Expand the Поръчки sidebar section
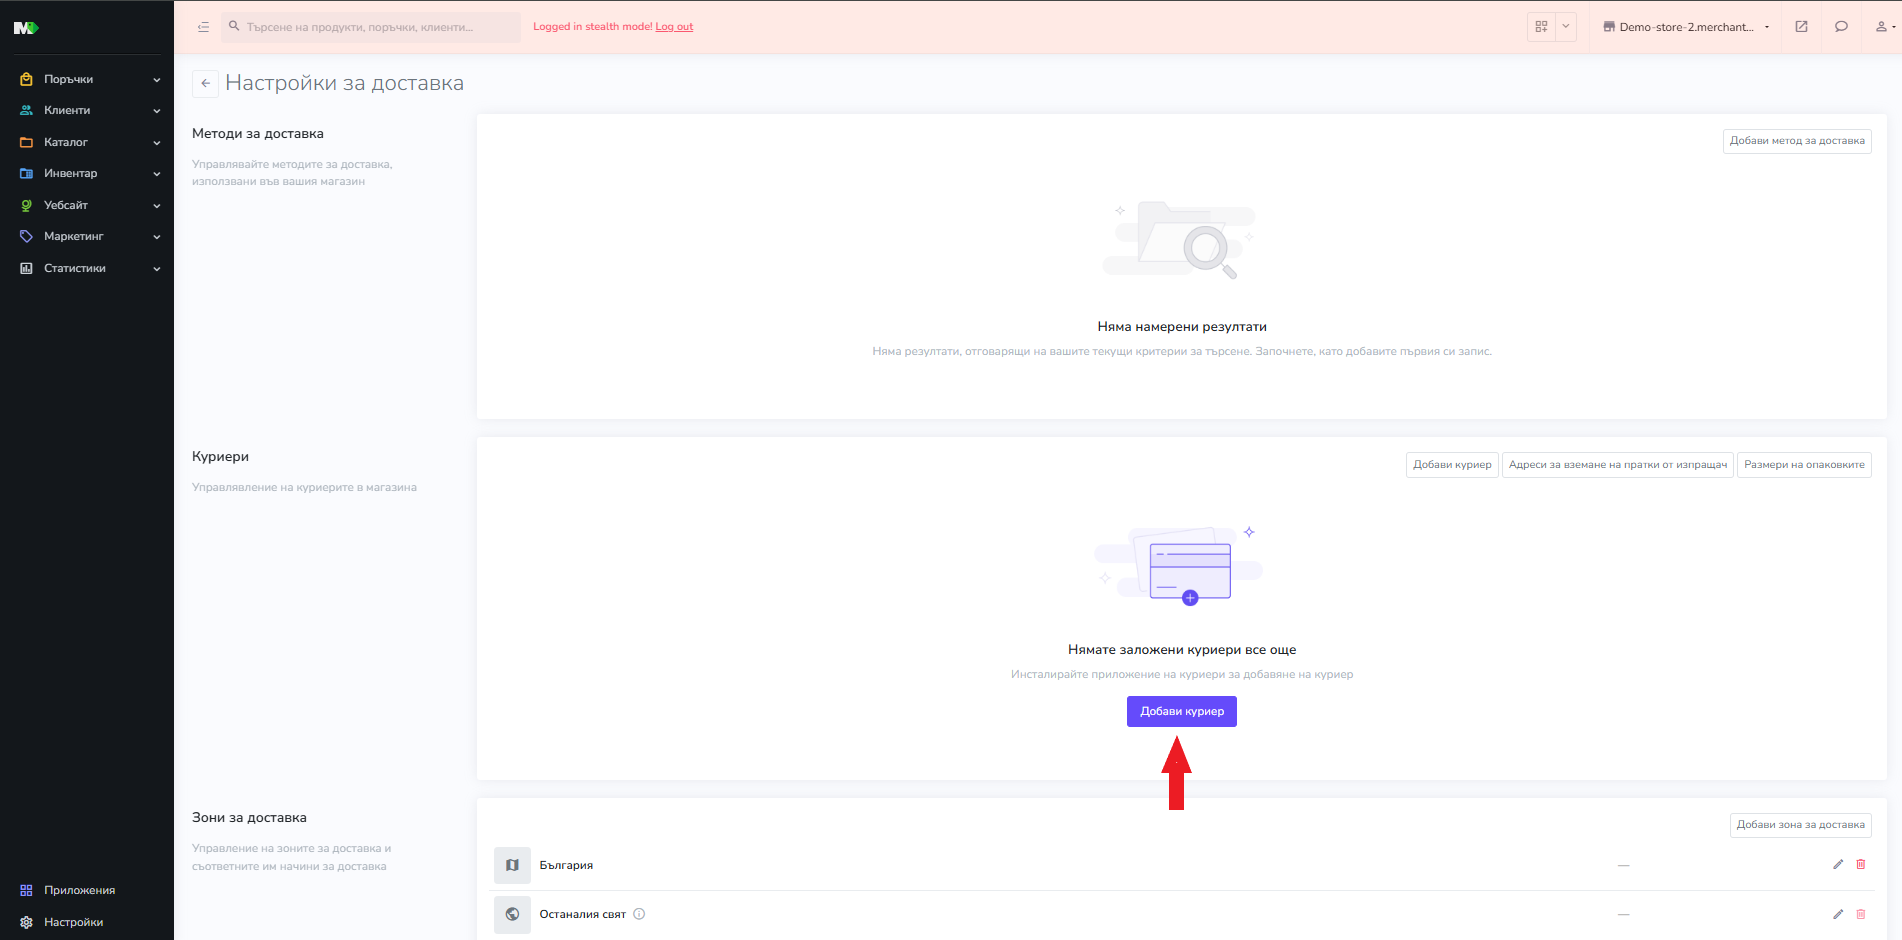Viewport: 1902px width, 940px height. click(88, 79)
